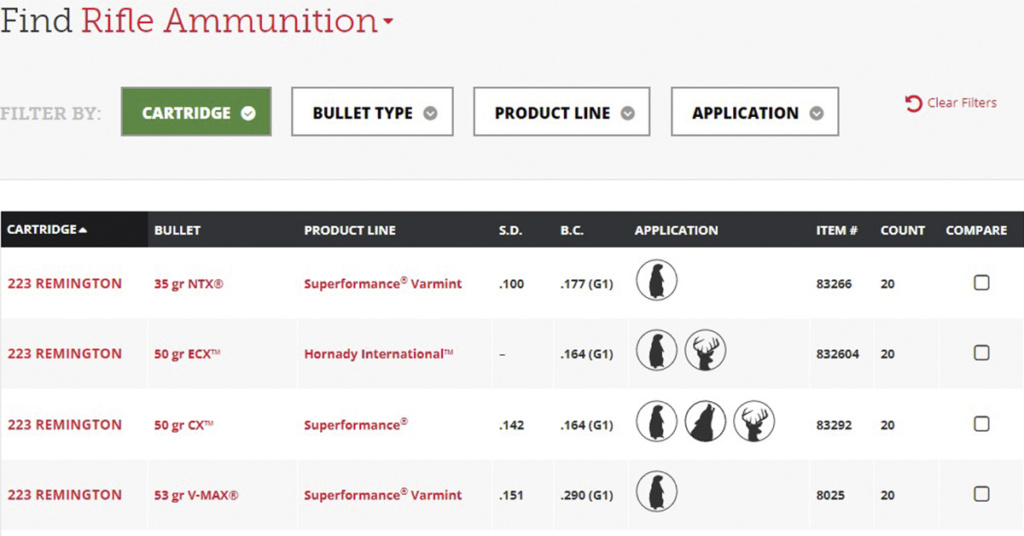Expand the Rifle Ammunition title dropdown arrow
Screen dimensions: 1024x536
[x=389, y=22]
